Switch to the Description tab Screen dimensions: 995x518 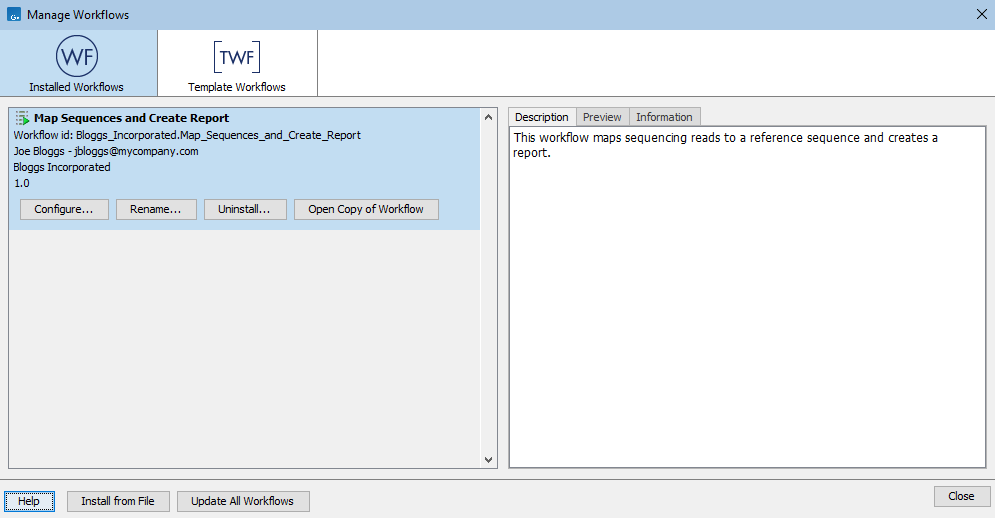(x=542, y=117)
